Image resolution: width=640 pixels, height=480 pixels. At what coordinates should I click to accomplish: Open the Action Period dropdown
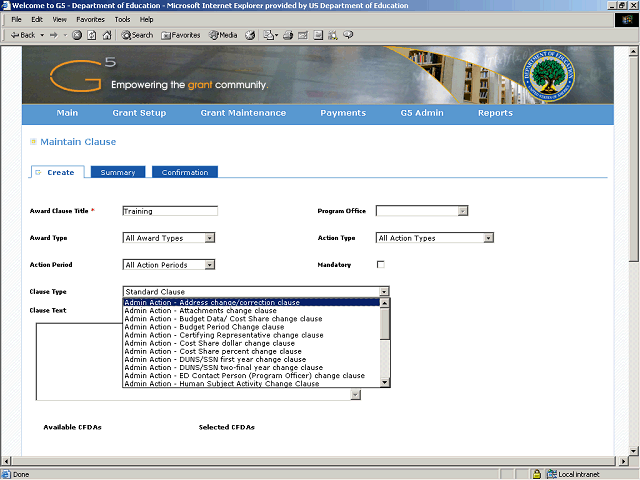[x=169, y=264]
